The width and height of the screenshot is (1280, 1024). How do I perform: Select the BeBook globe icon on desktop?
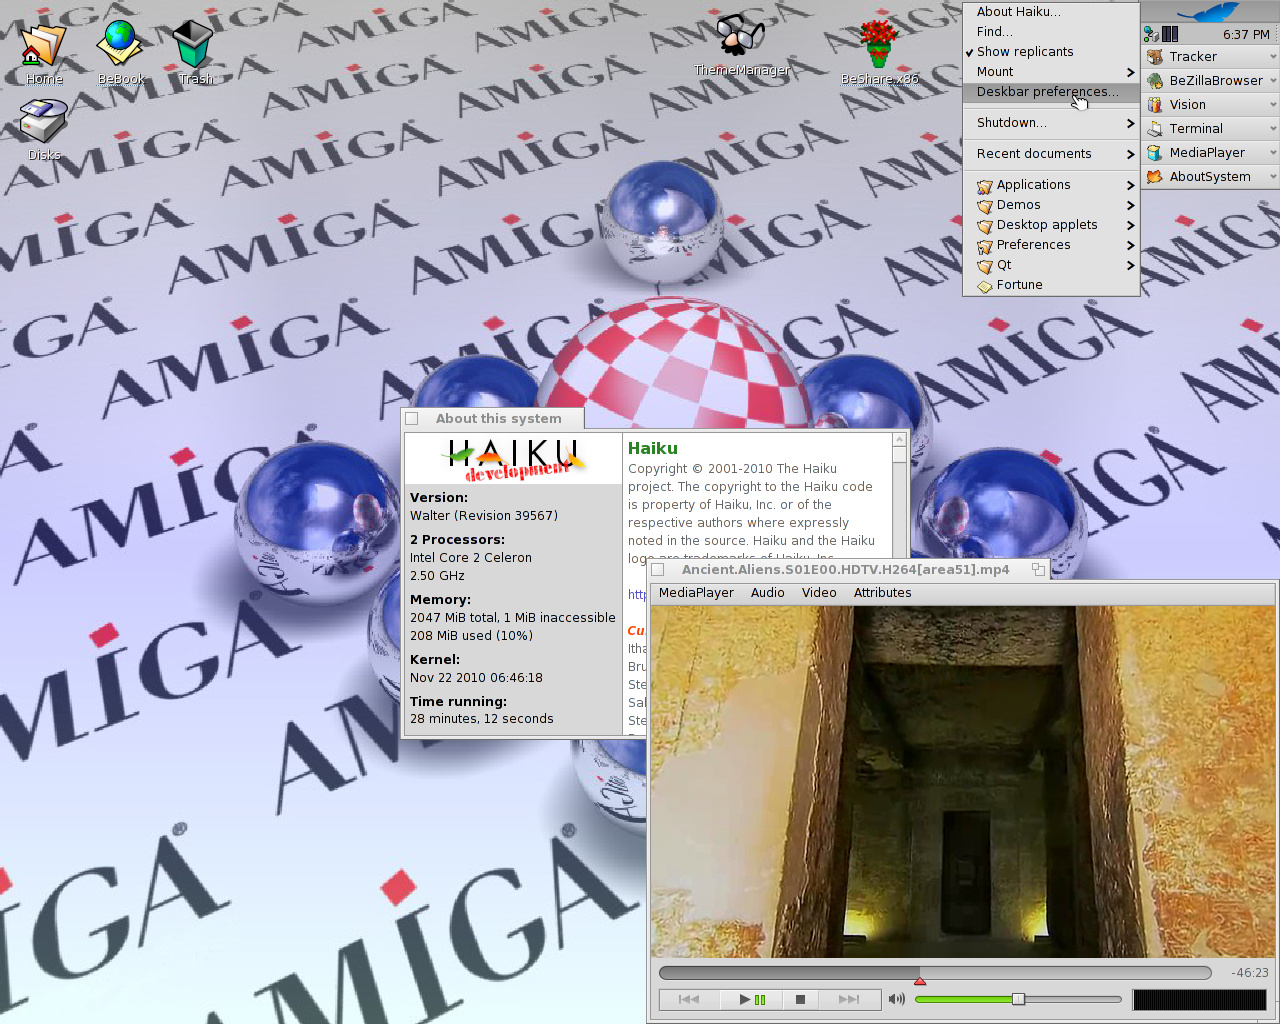(119, 43)
